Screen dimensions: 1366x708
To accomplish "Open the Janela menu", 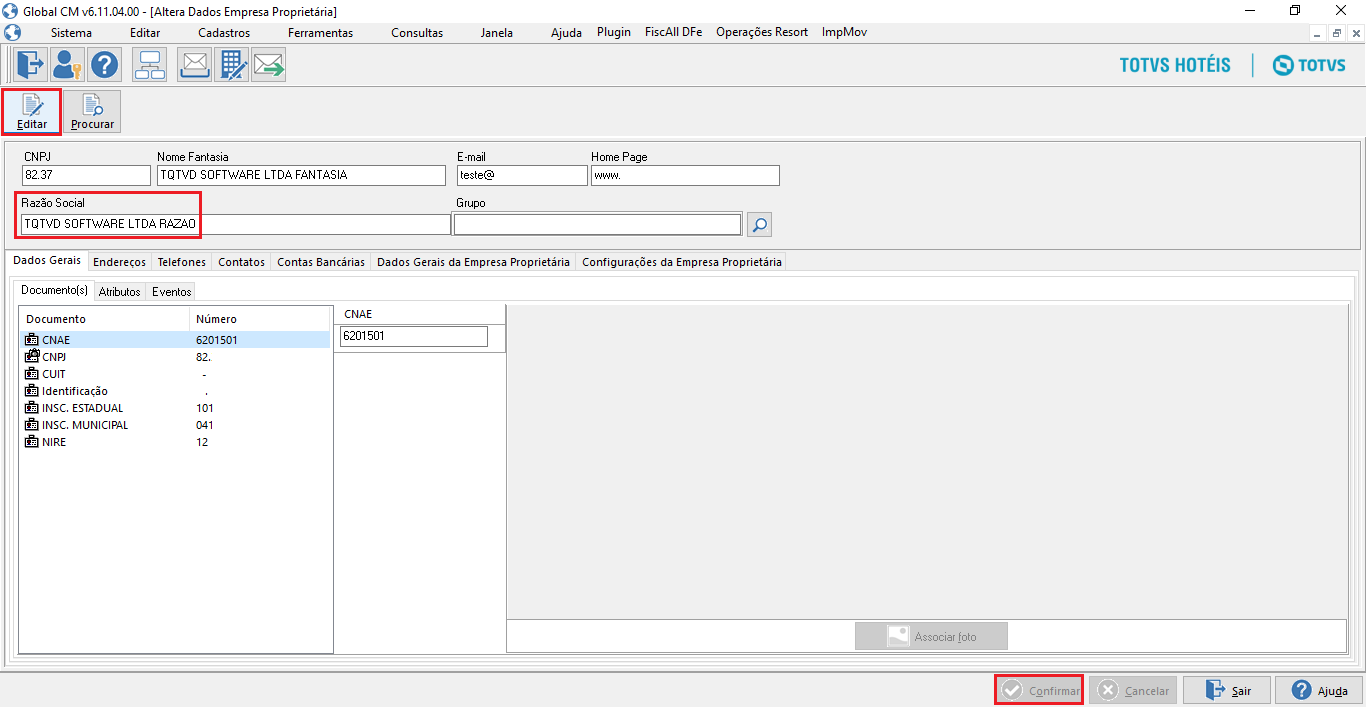I will pyautogui.click(x=496, y=33).
